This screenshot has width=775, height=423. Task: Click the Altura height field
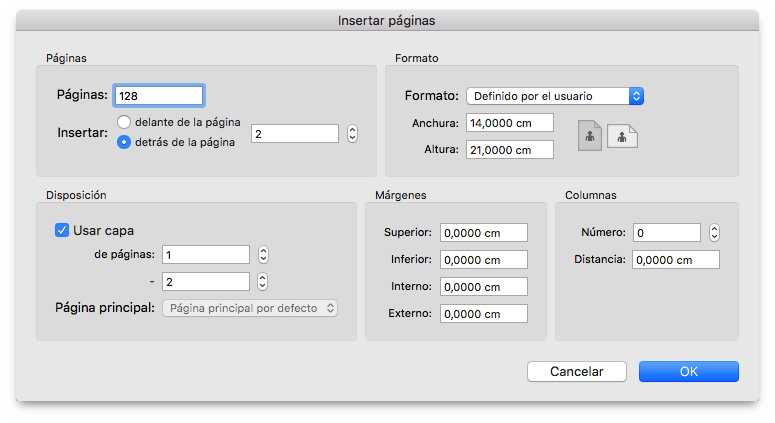(x=510, y=150)
